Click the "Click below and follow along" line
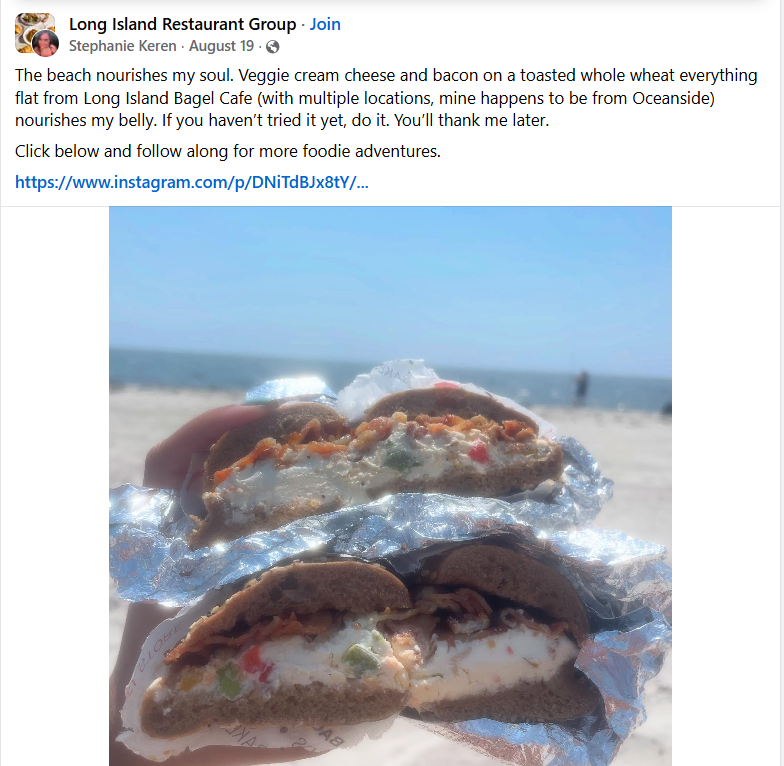 tap(228, 151)
